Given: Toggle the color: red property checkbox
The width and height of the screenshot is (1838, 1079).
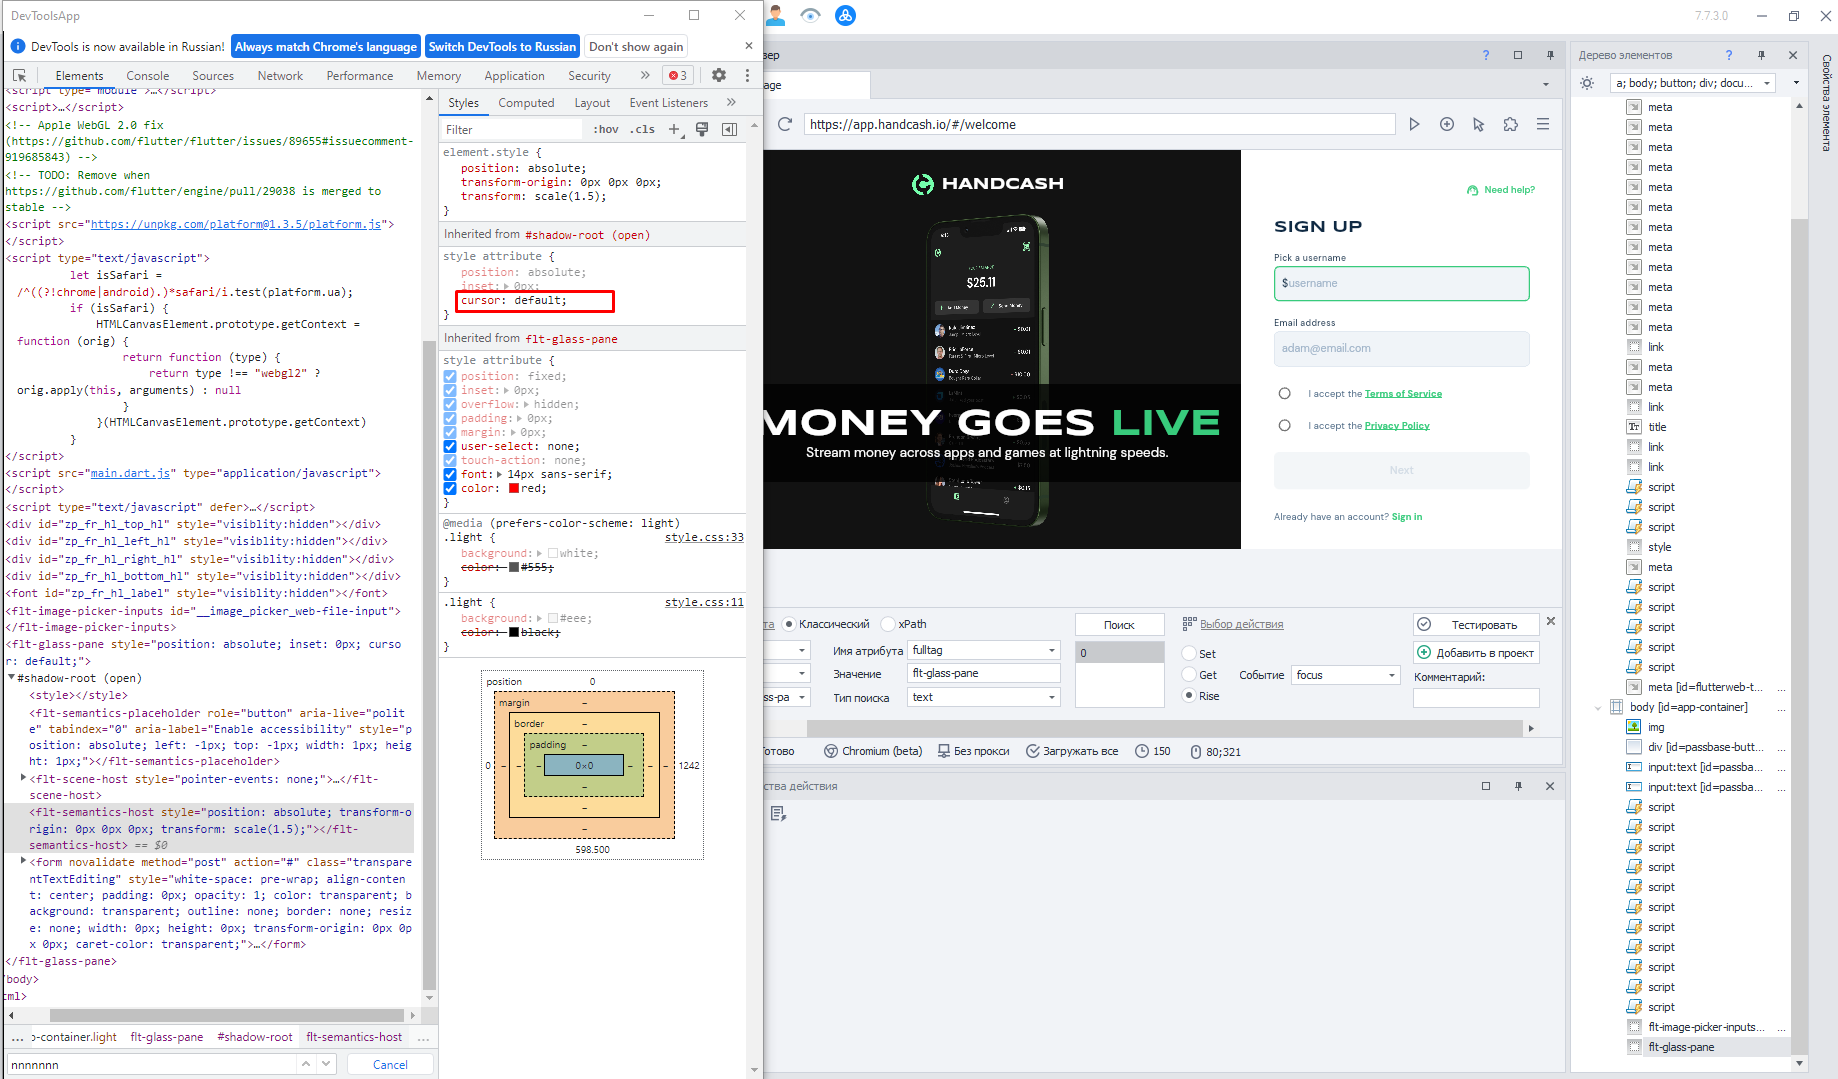Looking at the screenshot, I should [x=450, y=489].
